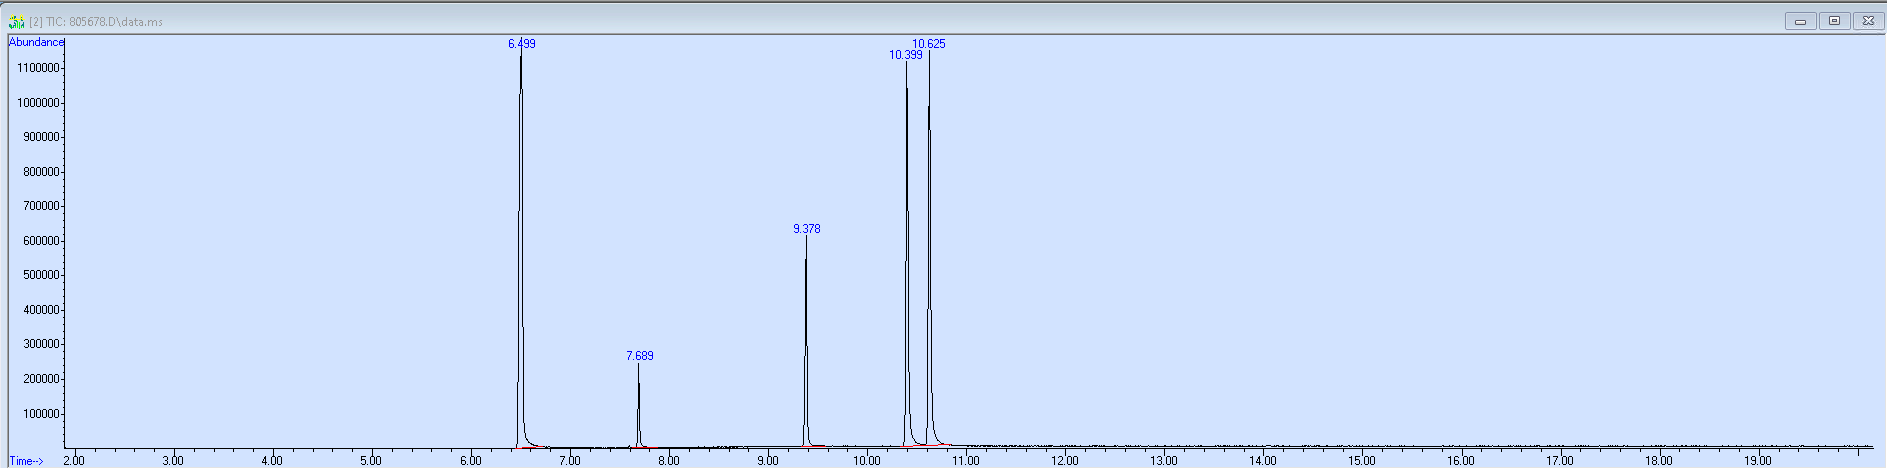The image size is (1887, 468).
Task: Click the 13.00 time axis value
Action: pyautogui.click(x=1164, y=461)
